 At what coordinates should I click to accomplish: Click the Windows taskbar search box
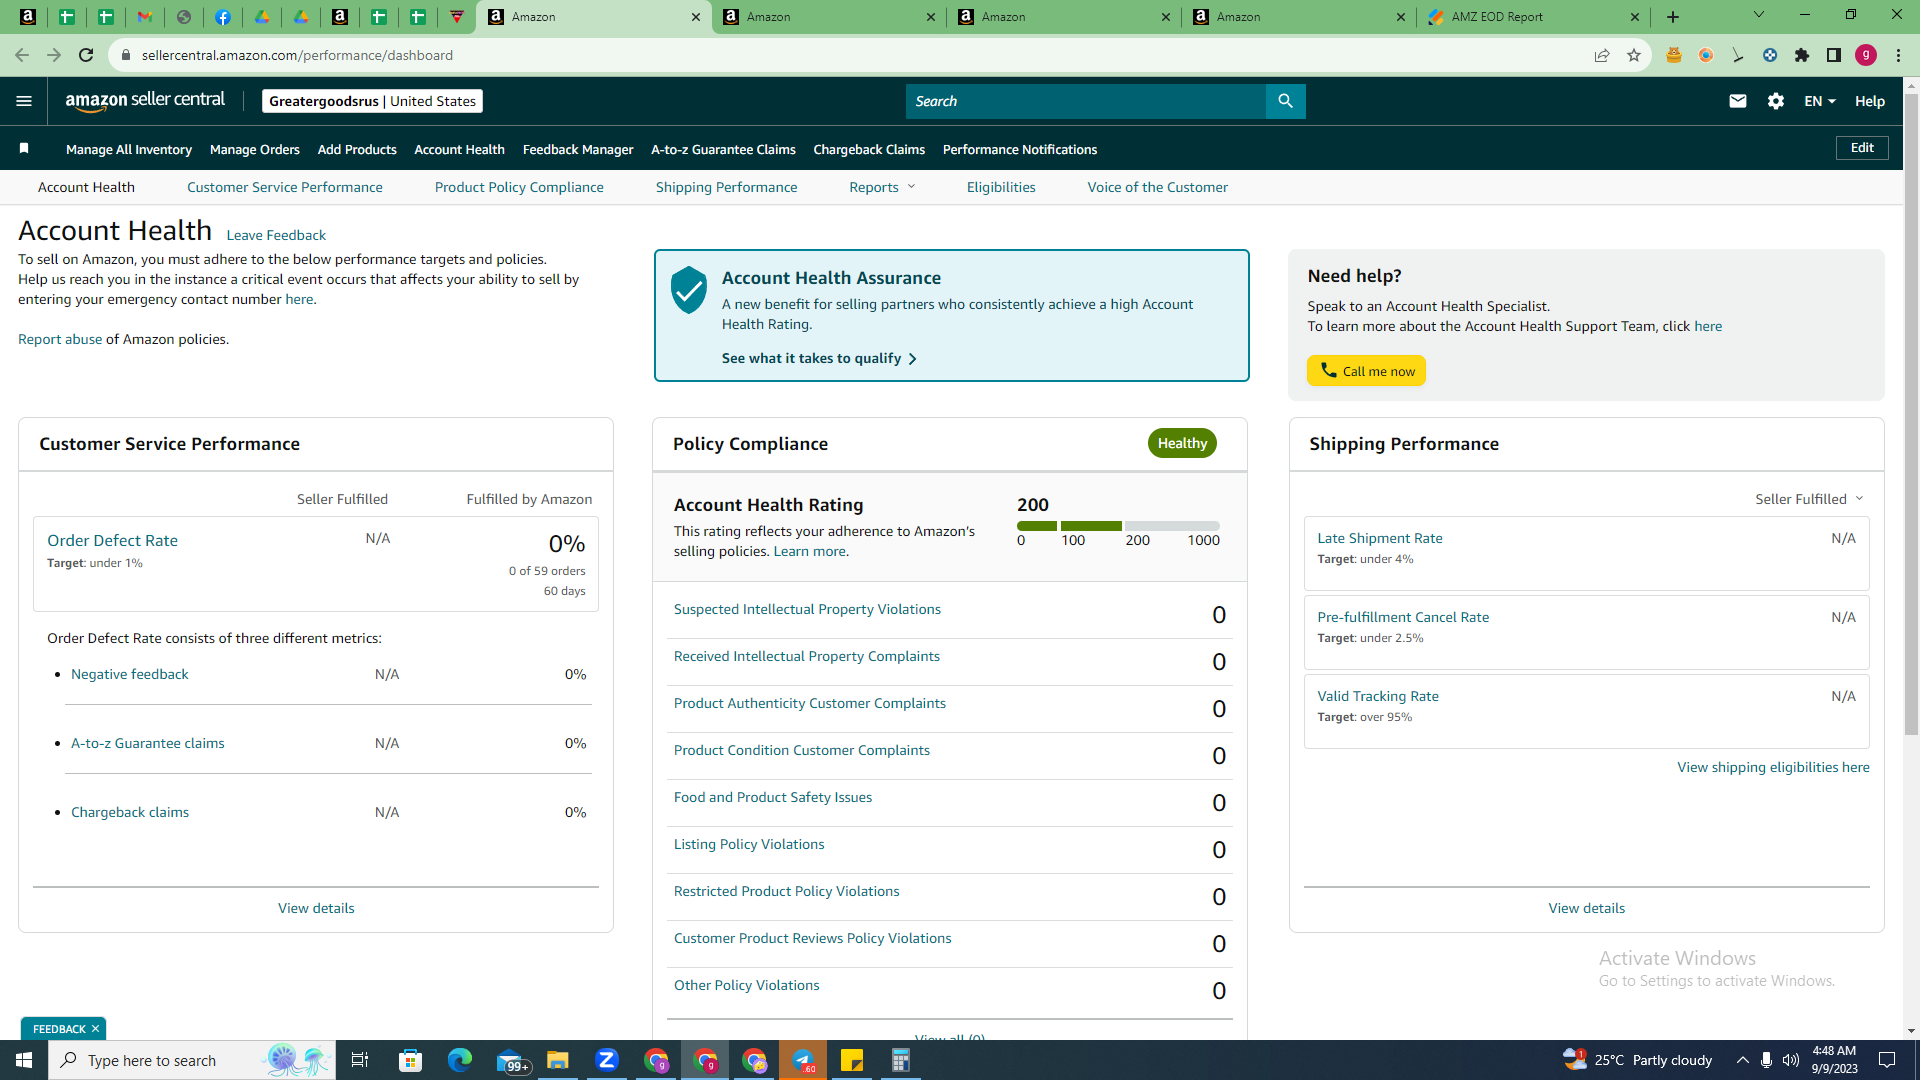tap(190, 1060)
